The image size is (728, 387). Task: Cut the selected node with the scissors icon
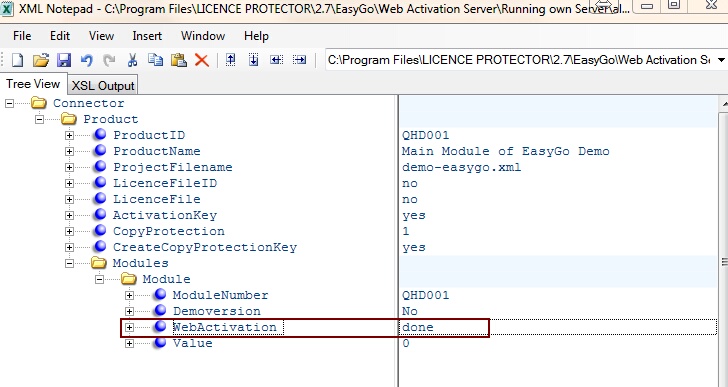(132, 60)
